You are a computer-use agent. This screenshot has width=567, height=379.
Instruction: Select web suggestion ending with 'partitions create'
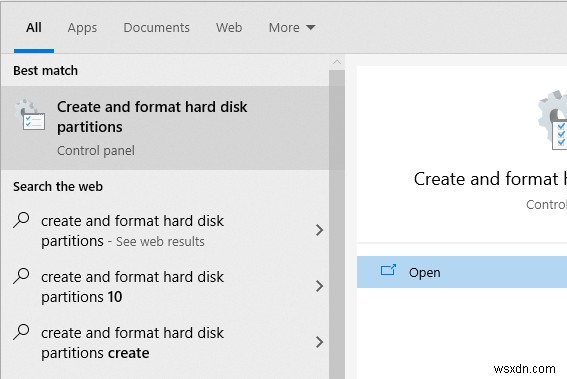click(165, 342)
